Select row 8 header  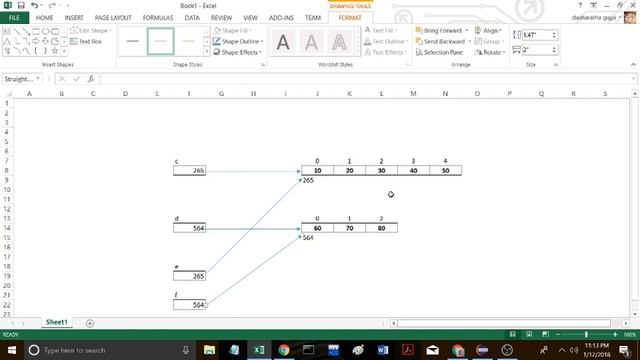click(7, 171)
